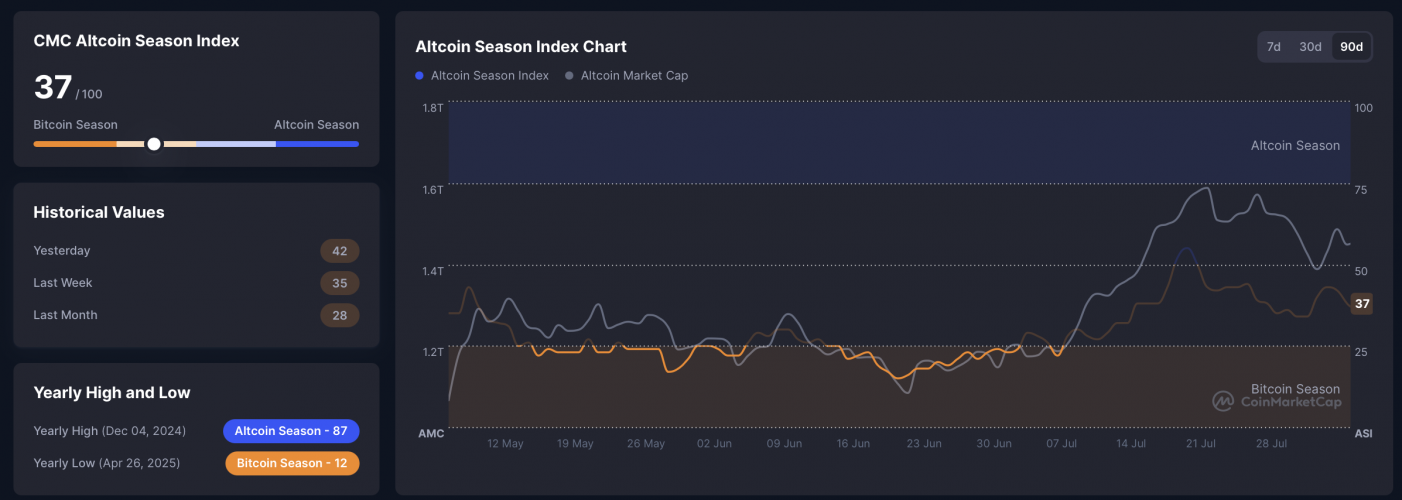Select the 90d chart range

[x=1351, y=47]
